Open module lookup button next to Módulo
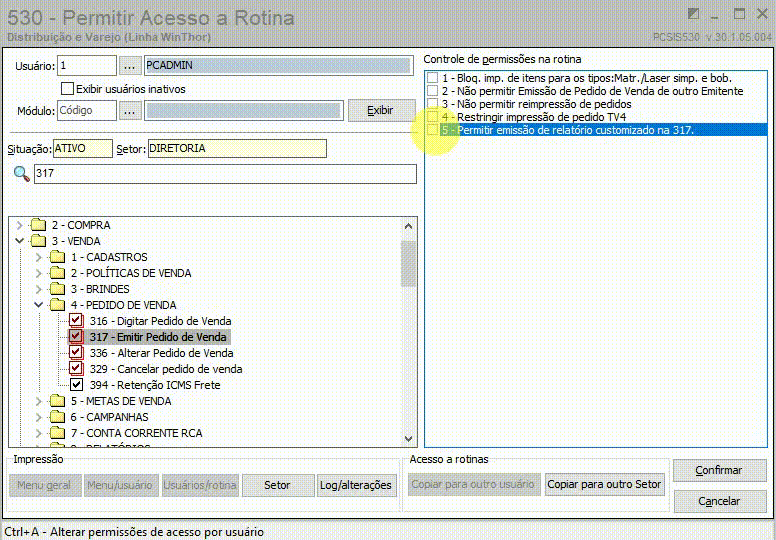This screenshot has width=776, height=540. point(130,111)
